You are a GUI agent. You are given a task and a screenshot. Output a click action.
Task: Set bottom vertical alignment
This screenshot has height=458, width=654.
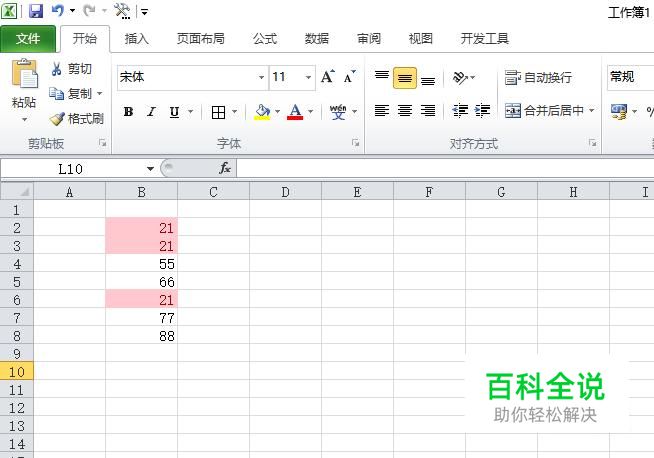(428, 79)
